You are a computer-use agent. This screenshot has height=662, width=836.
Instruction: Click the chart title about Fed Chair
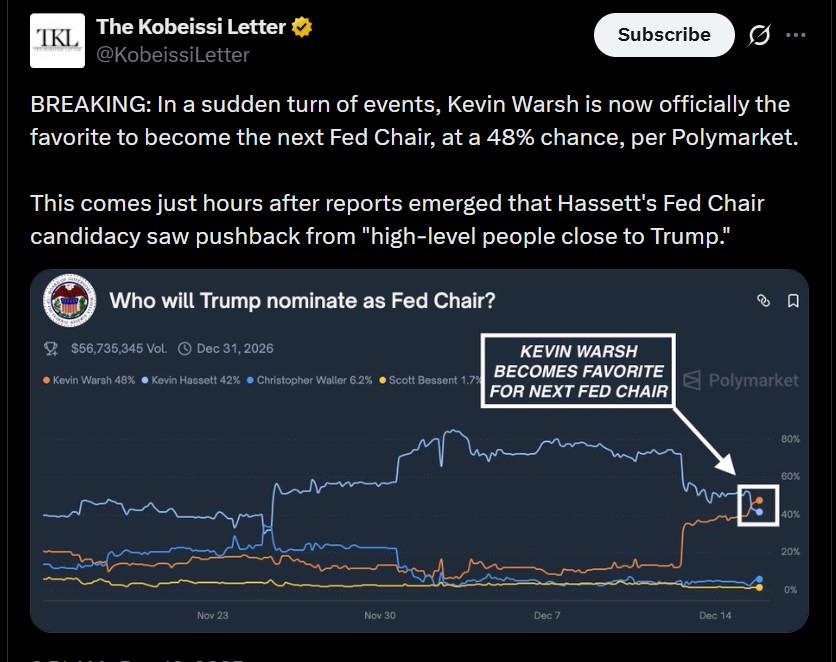pyautogui.click(x=302, y=301)
